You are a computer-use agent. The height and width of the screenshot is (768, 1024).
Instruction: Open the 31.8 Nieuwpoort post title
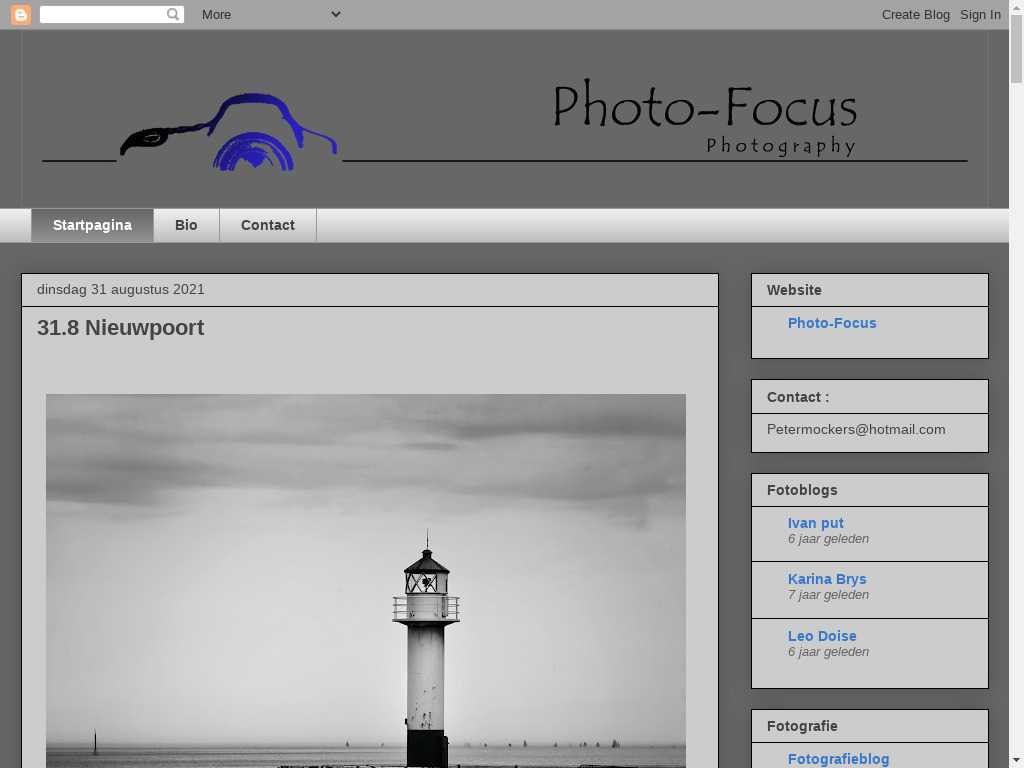[120, 327]
